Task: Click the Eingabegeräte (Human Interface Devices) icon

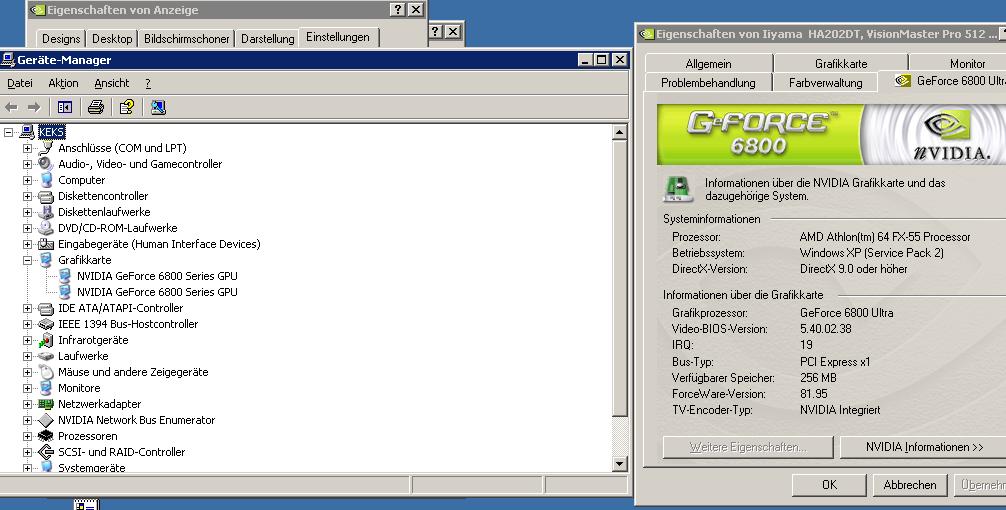Action: pyautogui.click(x=46, y=244)
